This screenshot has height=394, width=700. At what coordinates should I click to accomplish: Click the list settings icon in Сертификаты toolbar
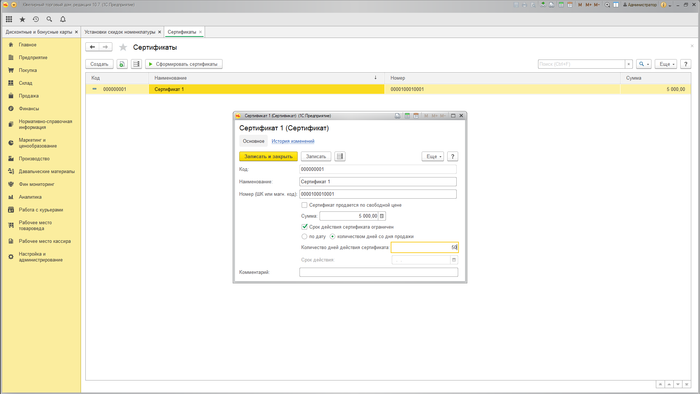coord(136,64)
